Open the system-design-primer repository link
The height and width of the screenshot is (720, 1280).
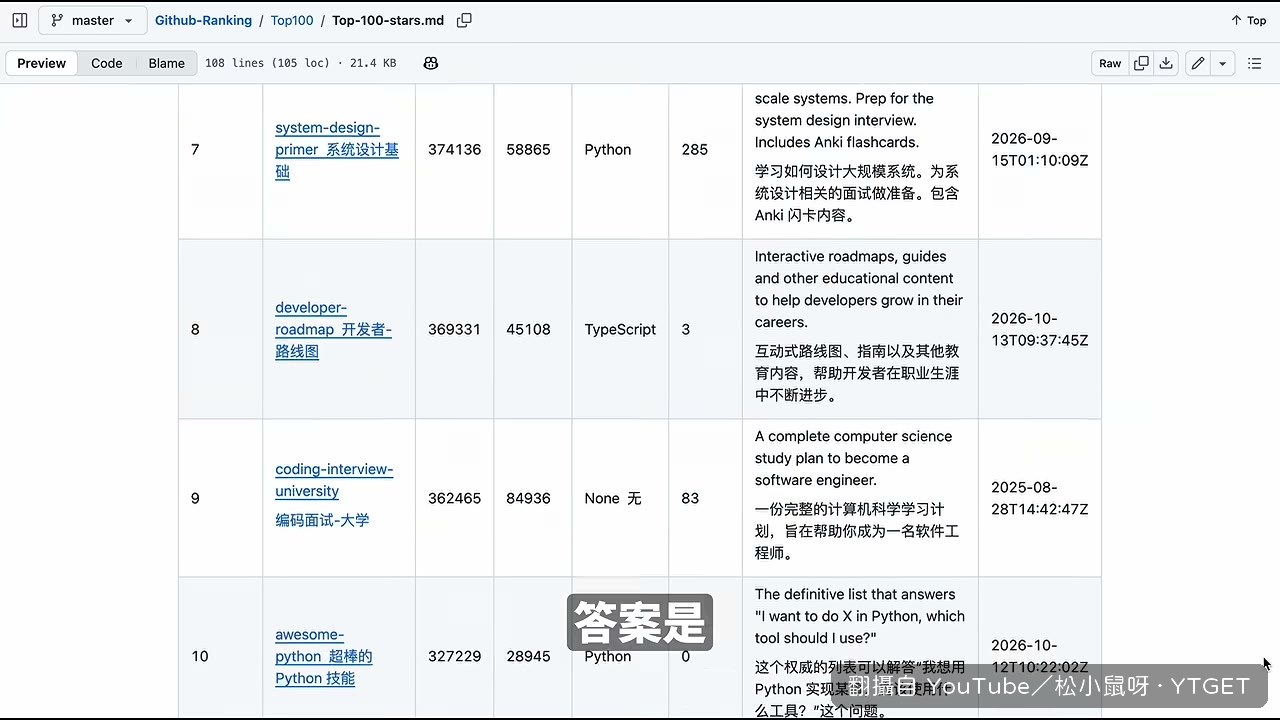click(x=337, y=150)
